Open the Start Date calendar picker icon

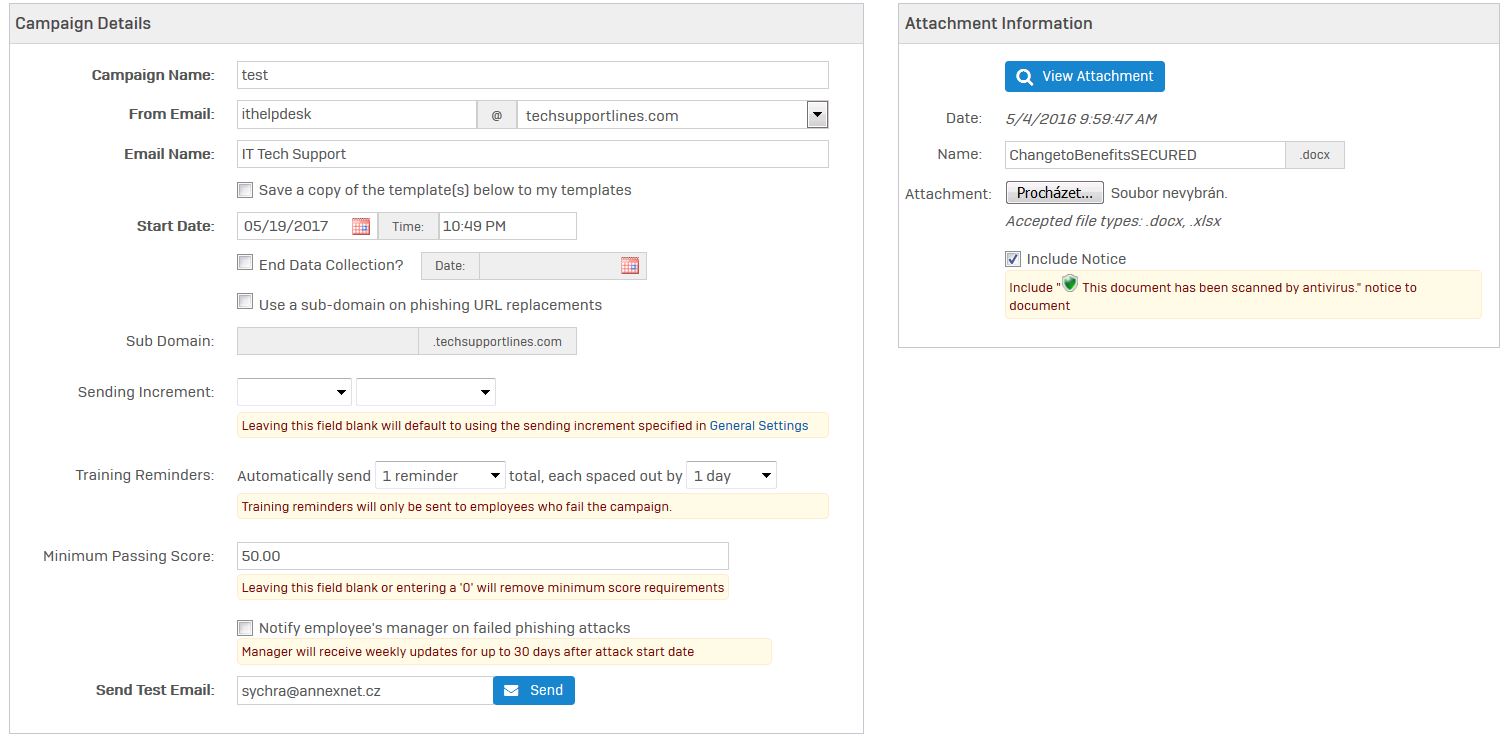[361, 226]
